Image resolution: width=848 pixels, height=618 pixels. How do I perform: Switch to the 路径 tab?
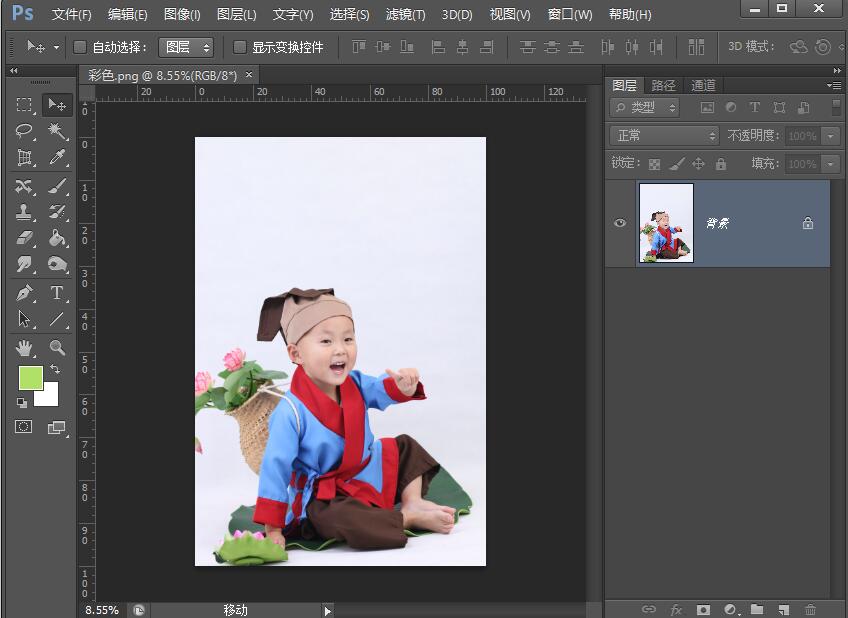click(x=664, y=85)
